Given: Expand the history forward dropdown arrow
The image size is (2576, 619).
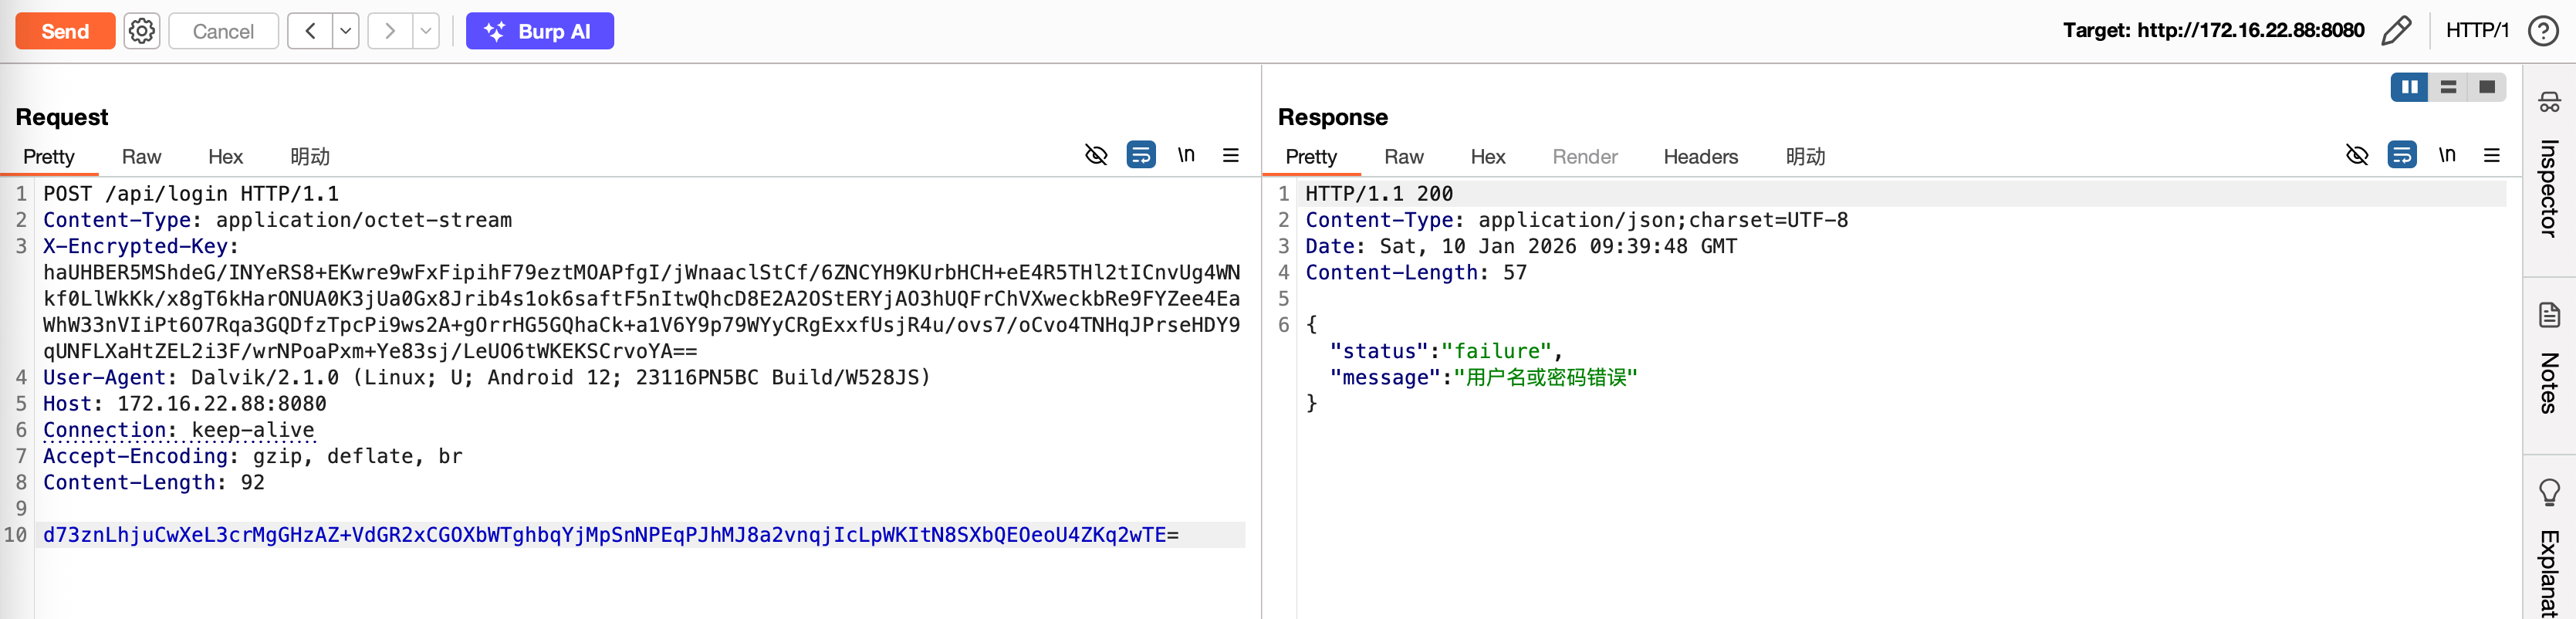Looking at the screenshot, I should (426, 31).
